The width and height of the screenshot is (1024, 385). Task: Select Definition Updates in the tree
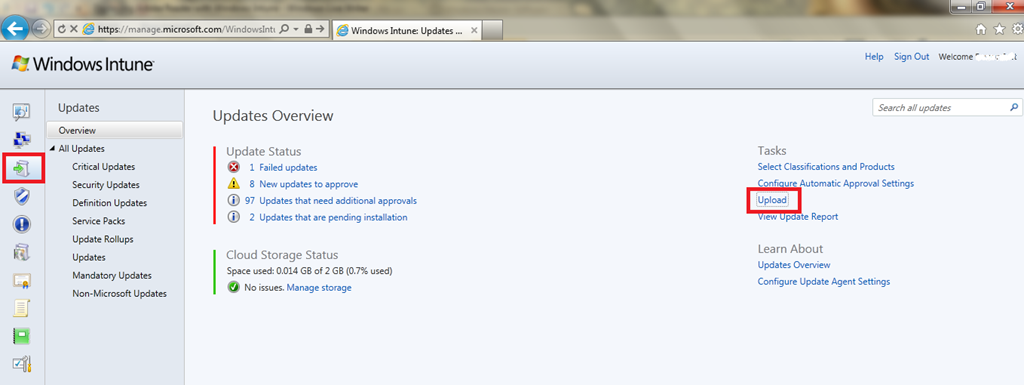pyautogui.click(x=110, y=203)
